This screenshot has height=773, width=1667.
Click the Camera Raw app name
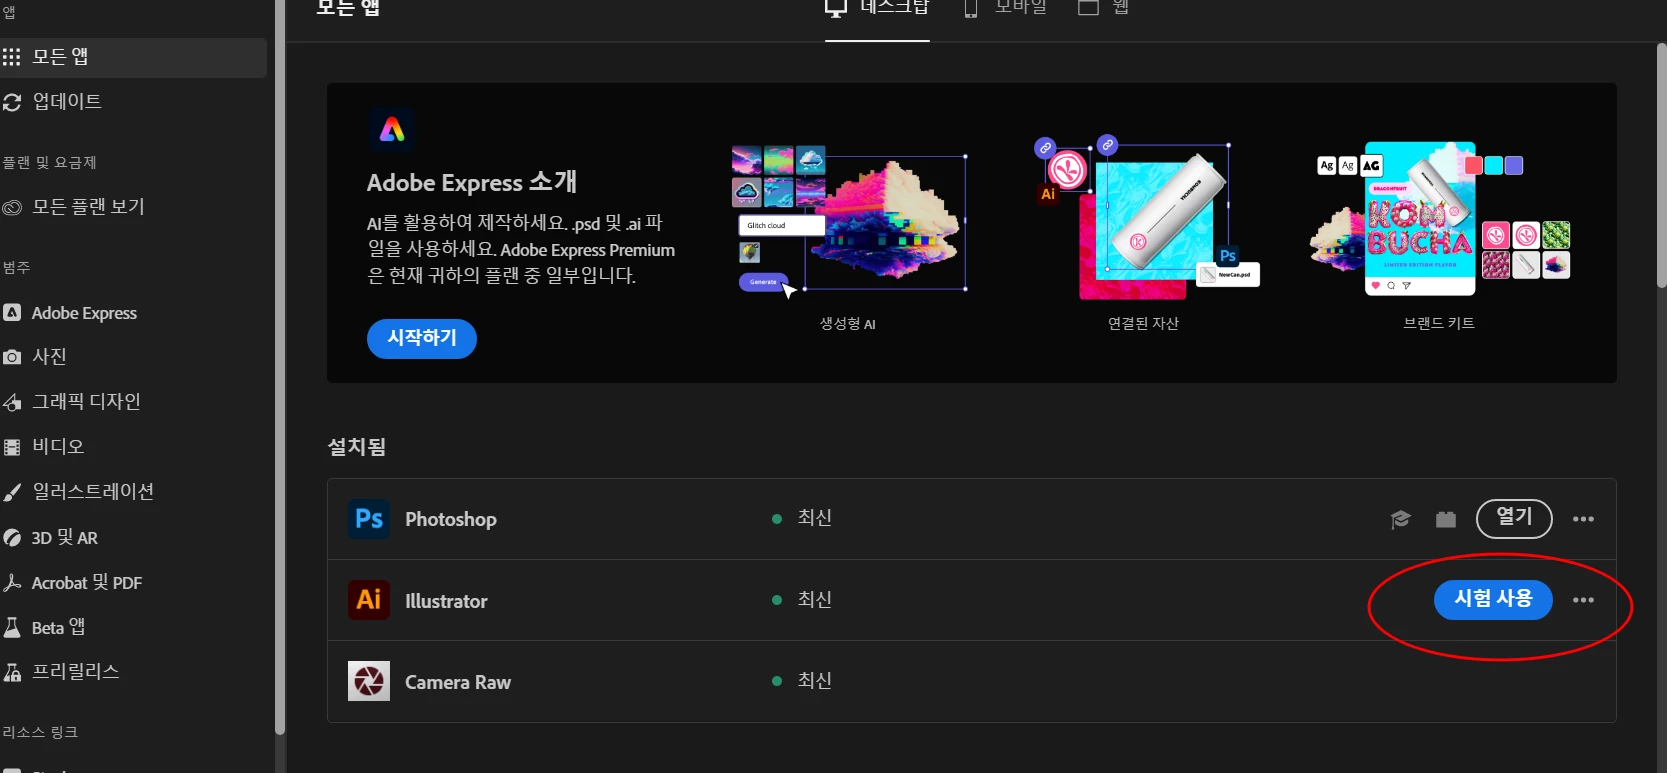[458, 682]
